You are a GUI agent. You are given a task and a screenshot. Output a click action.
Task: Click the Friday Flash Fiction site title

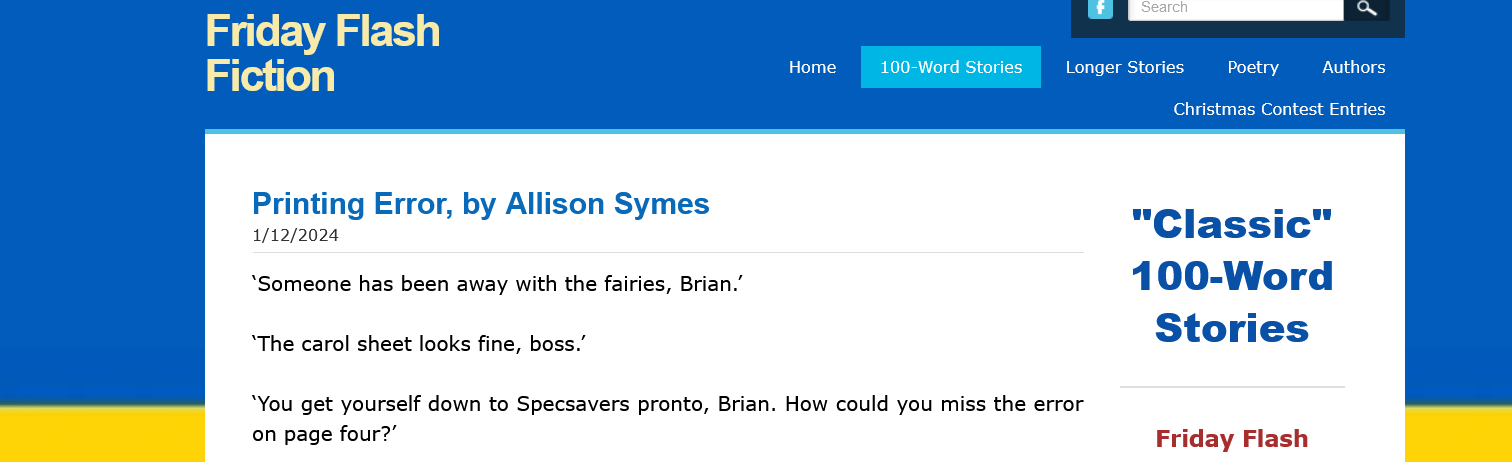click(322, 53)
